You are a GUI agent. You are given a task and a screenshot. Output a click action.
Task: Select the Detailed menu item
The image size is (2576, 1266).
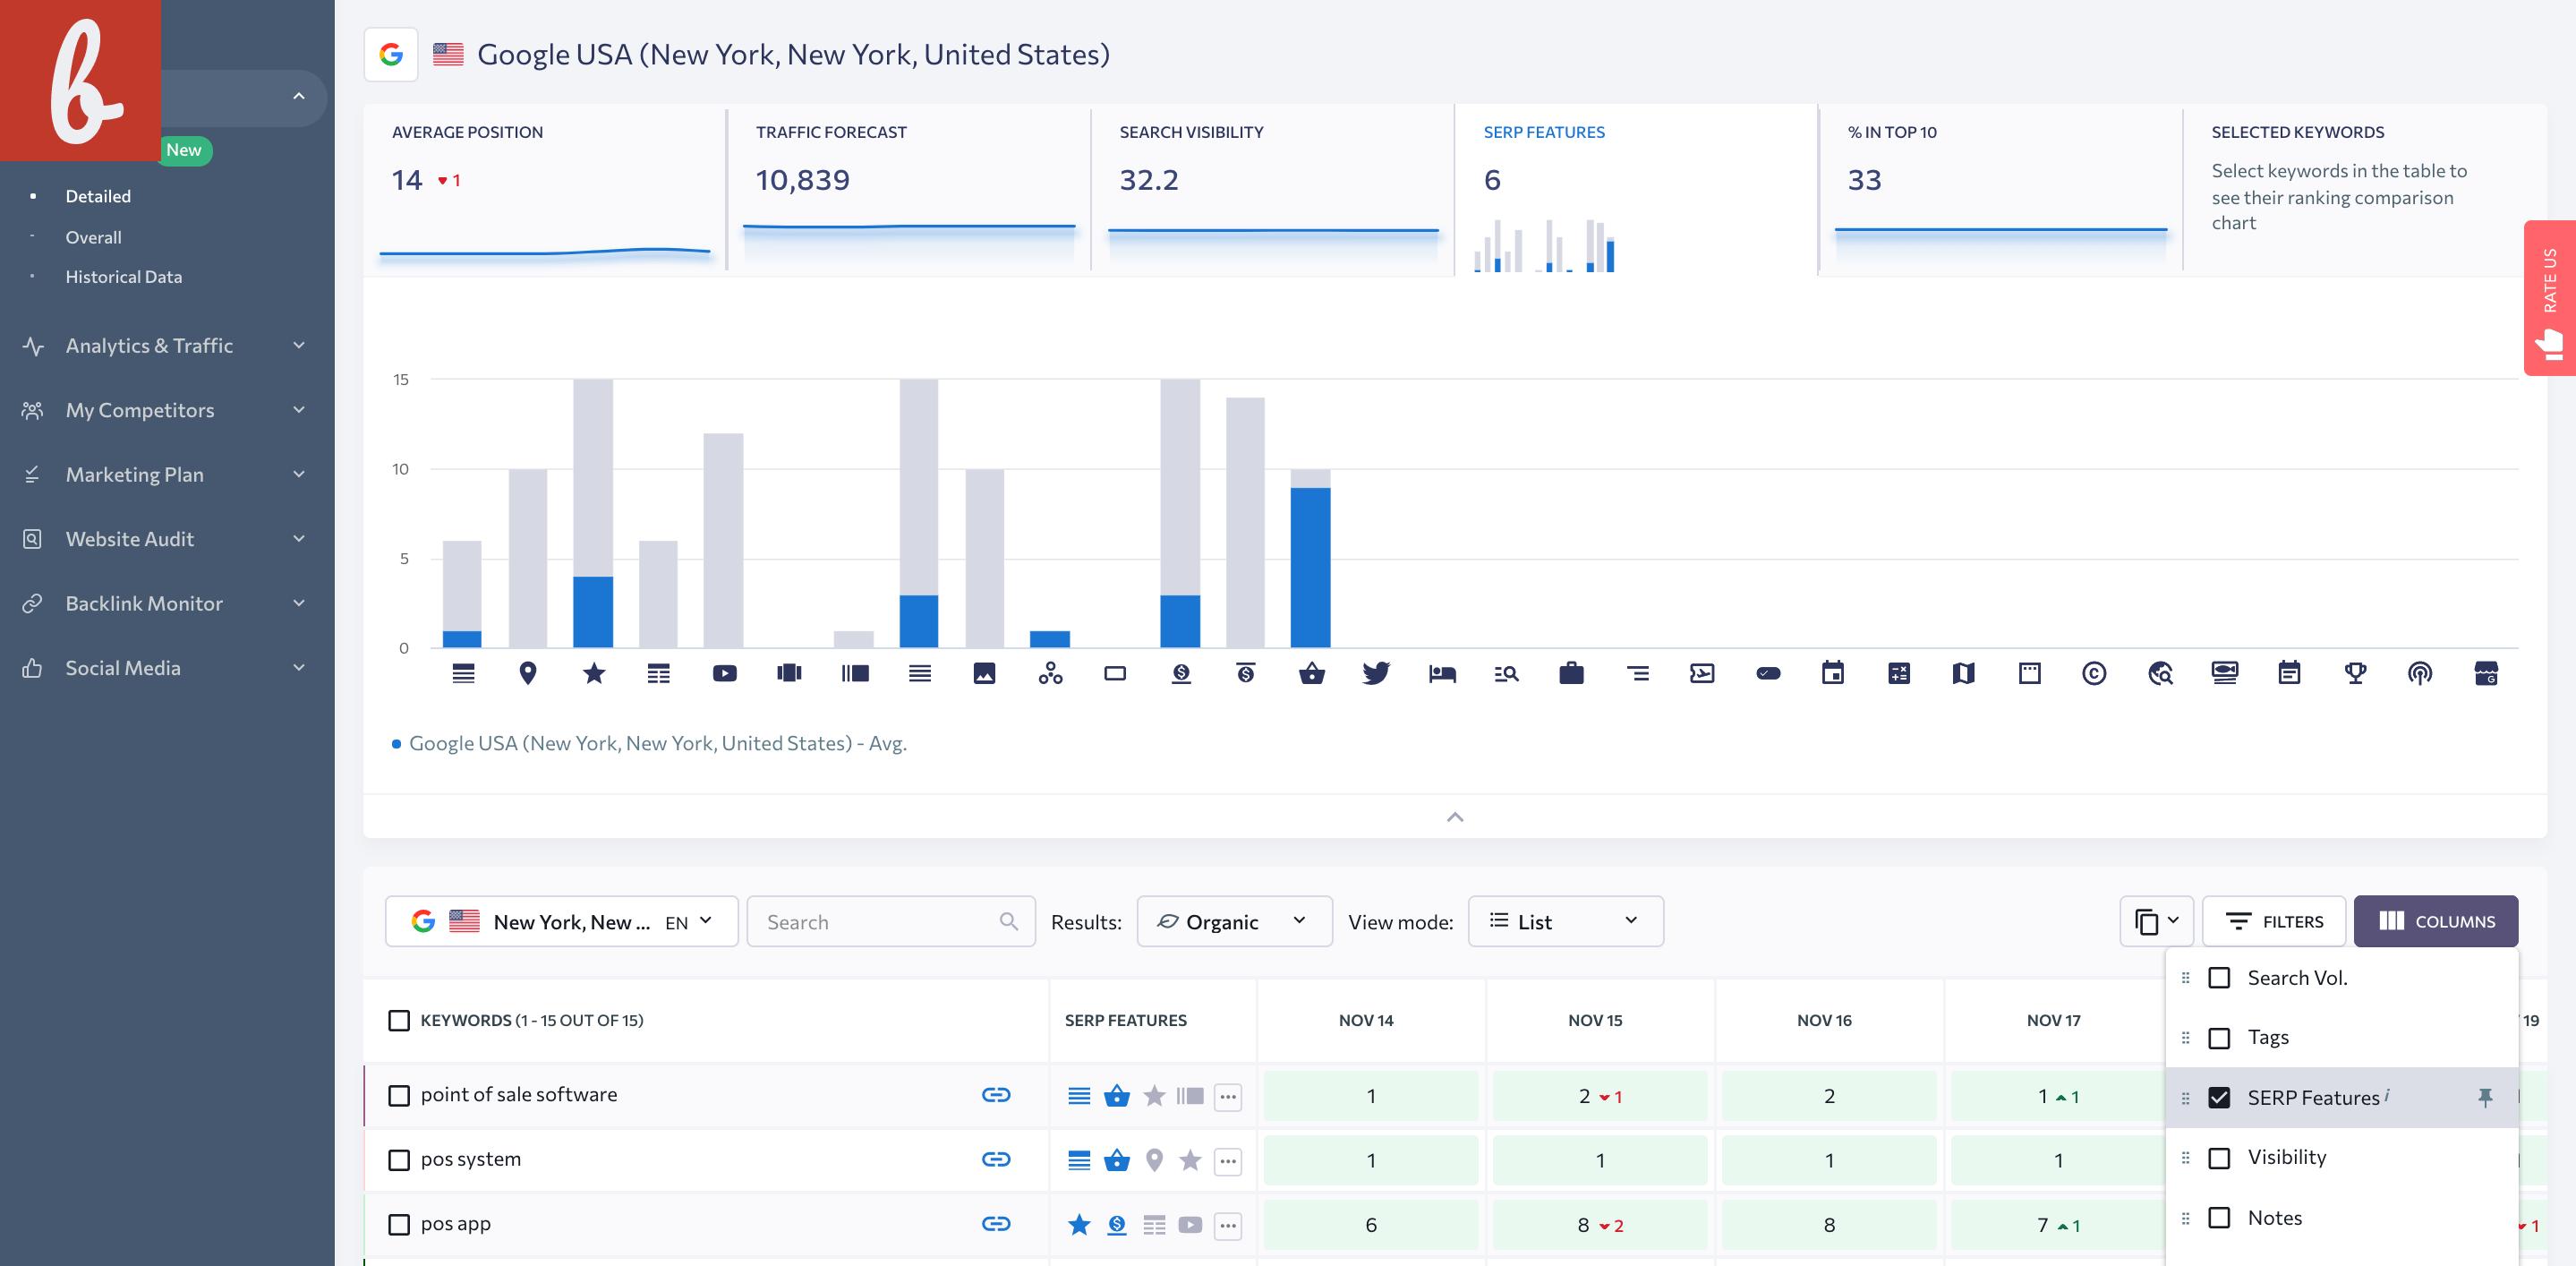click(97, 194)
